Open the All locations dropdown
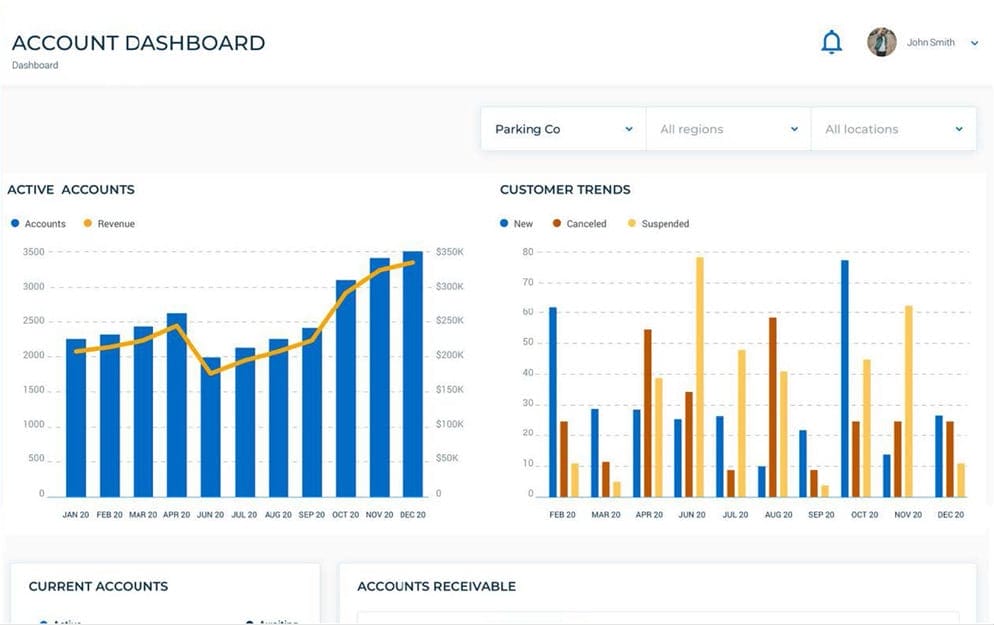The width and height of the screenshot is (994, 625). click(893, 129)
